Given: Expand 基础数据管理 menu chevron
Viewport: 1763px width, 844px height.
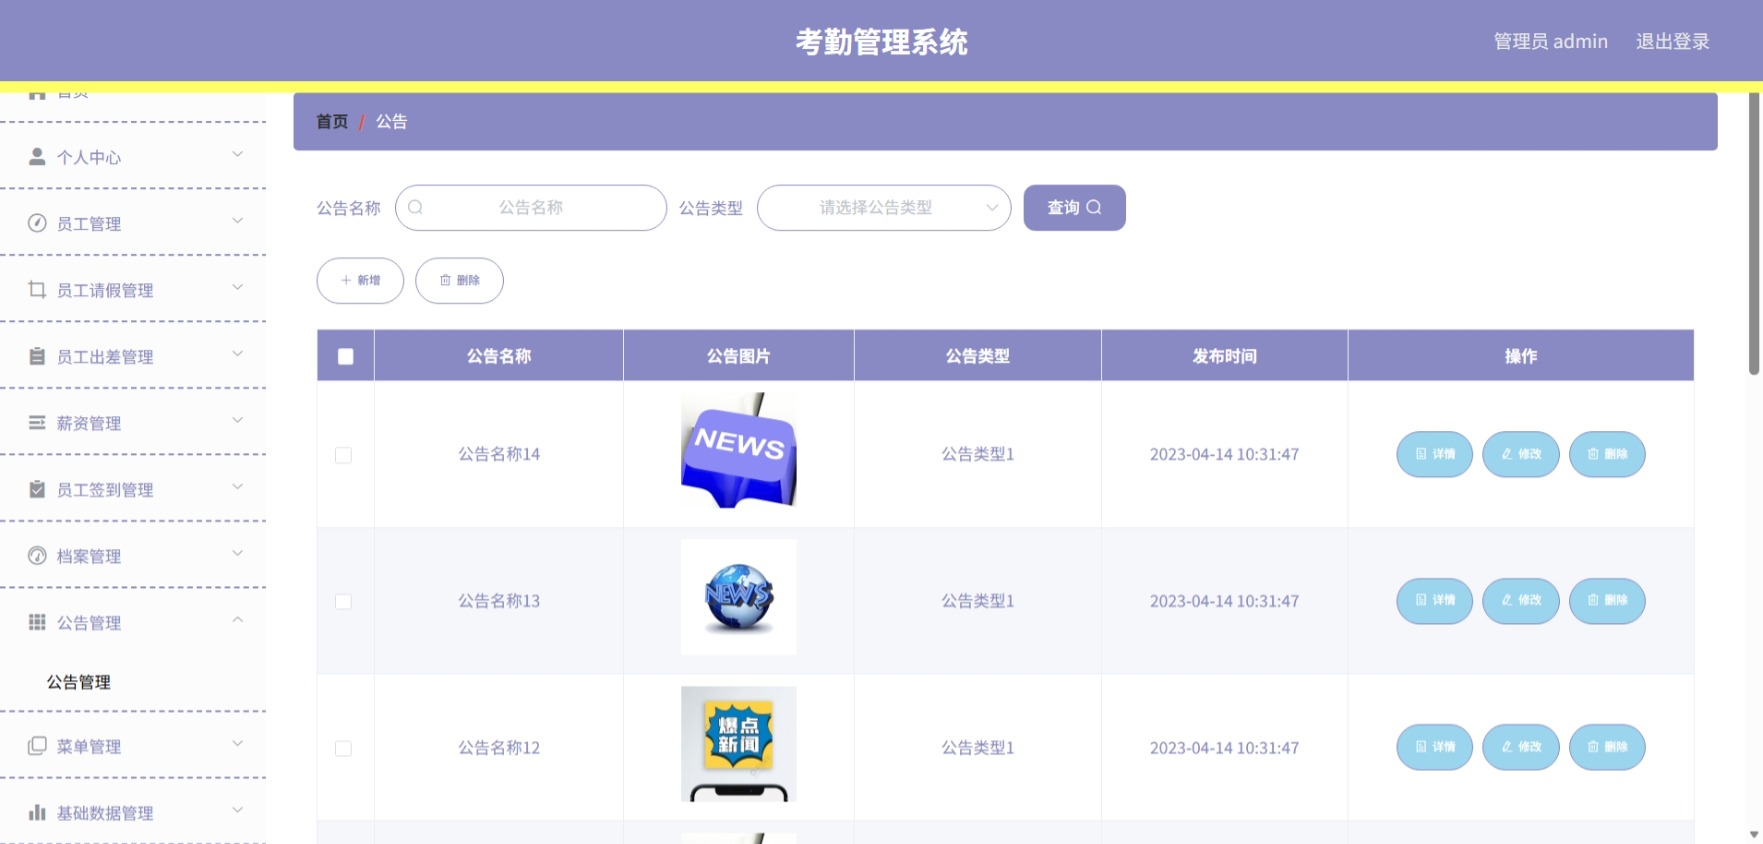Looking at the screenshot, I should [238, 810].
